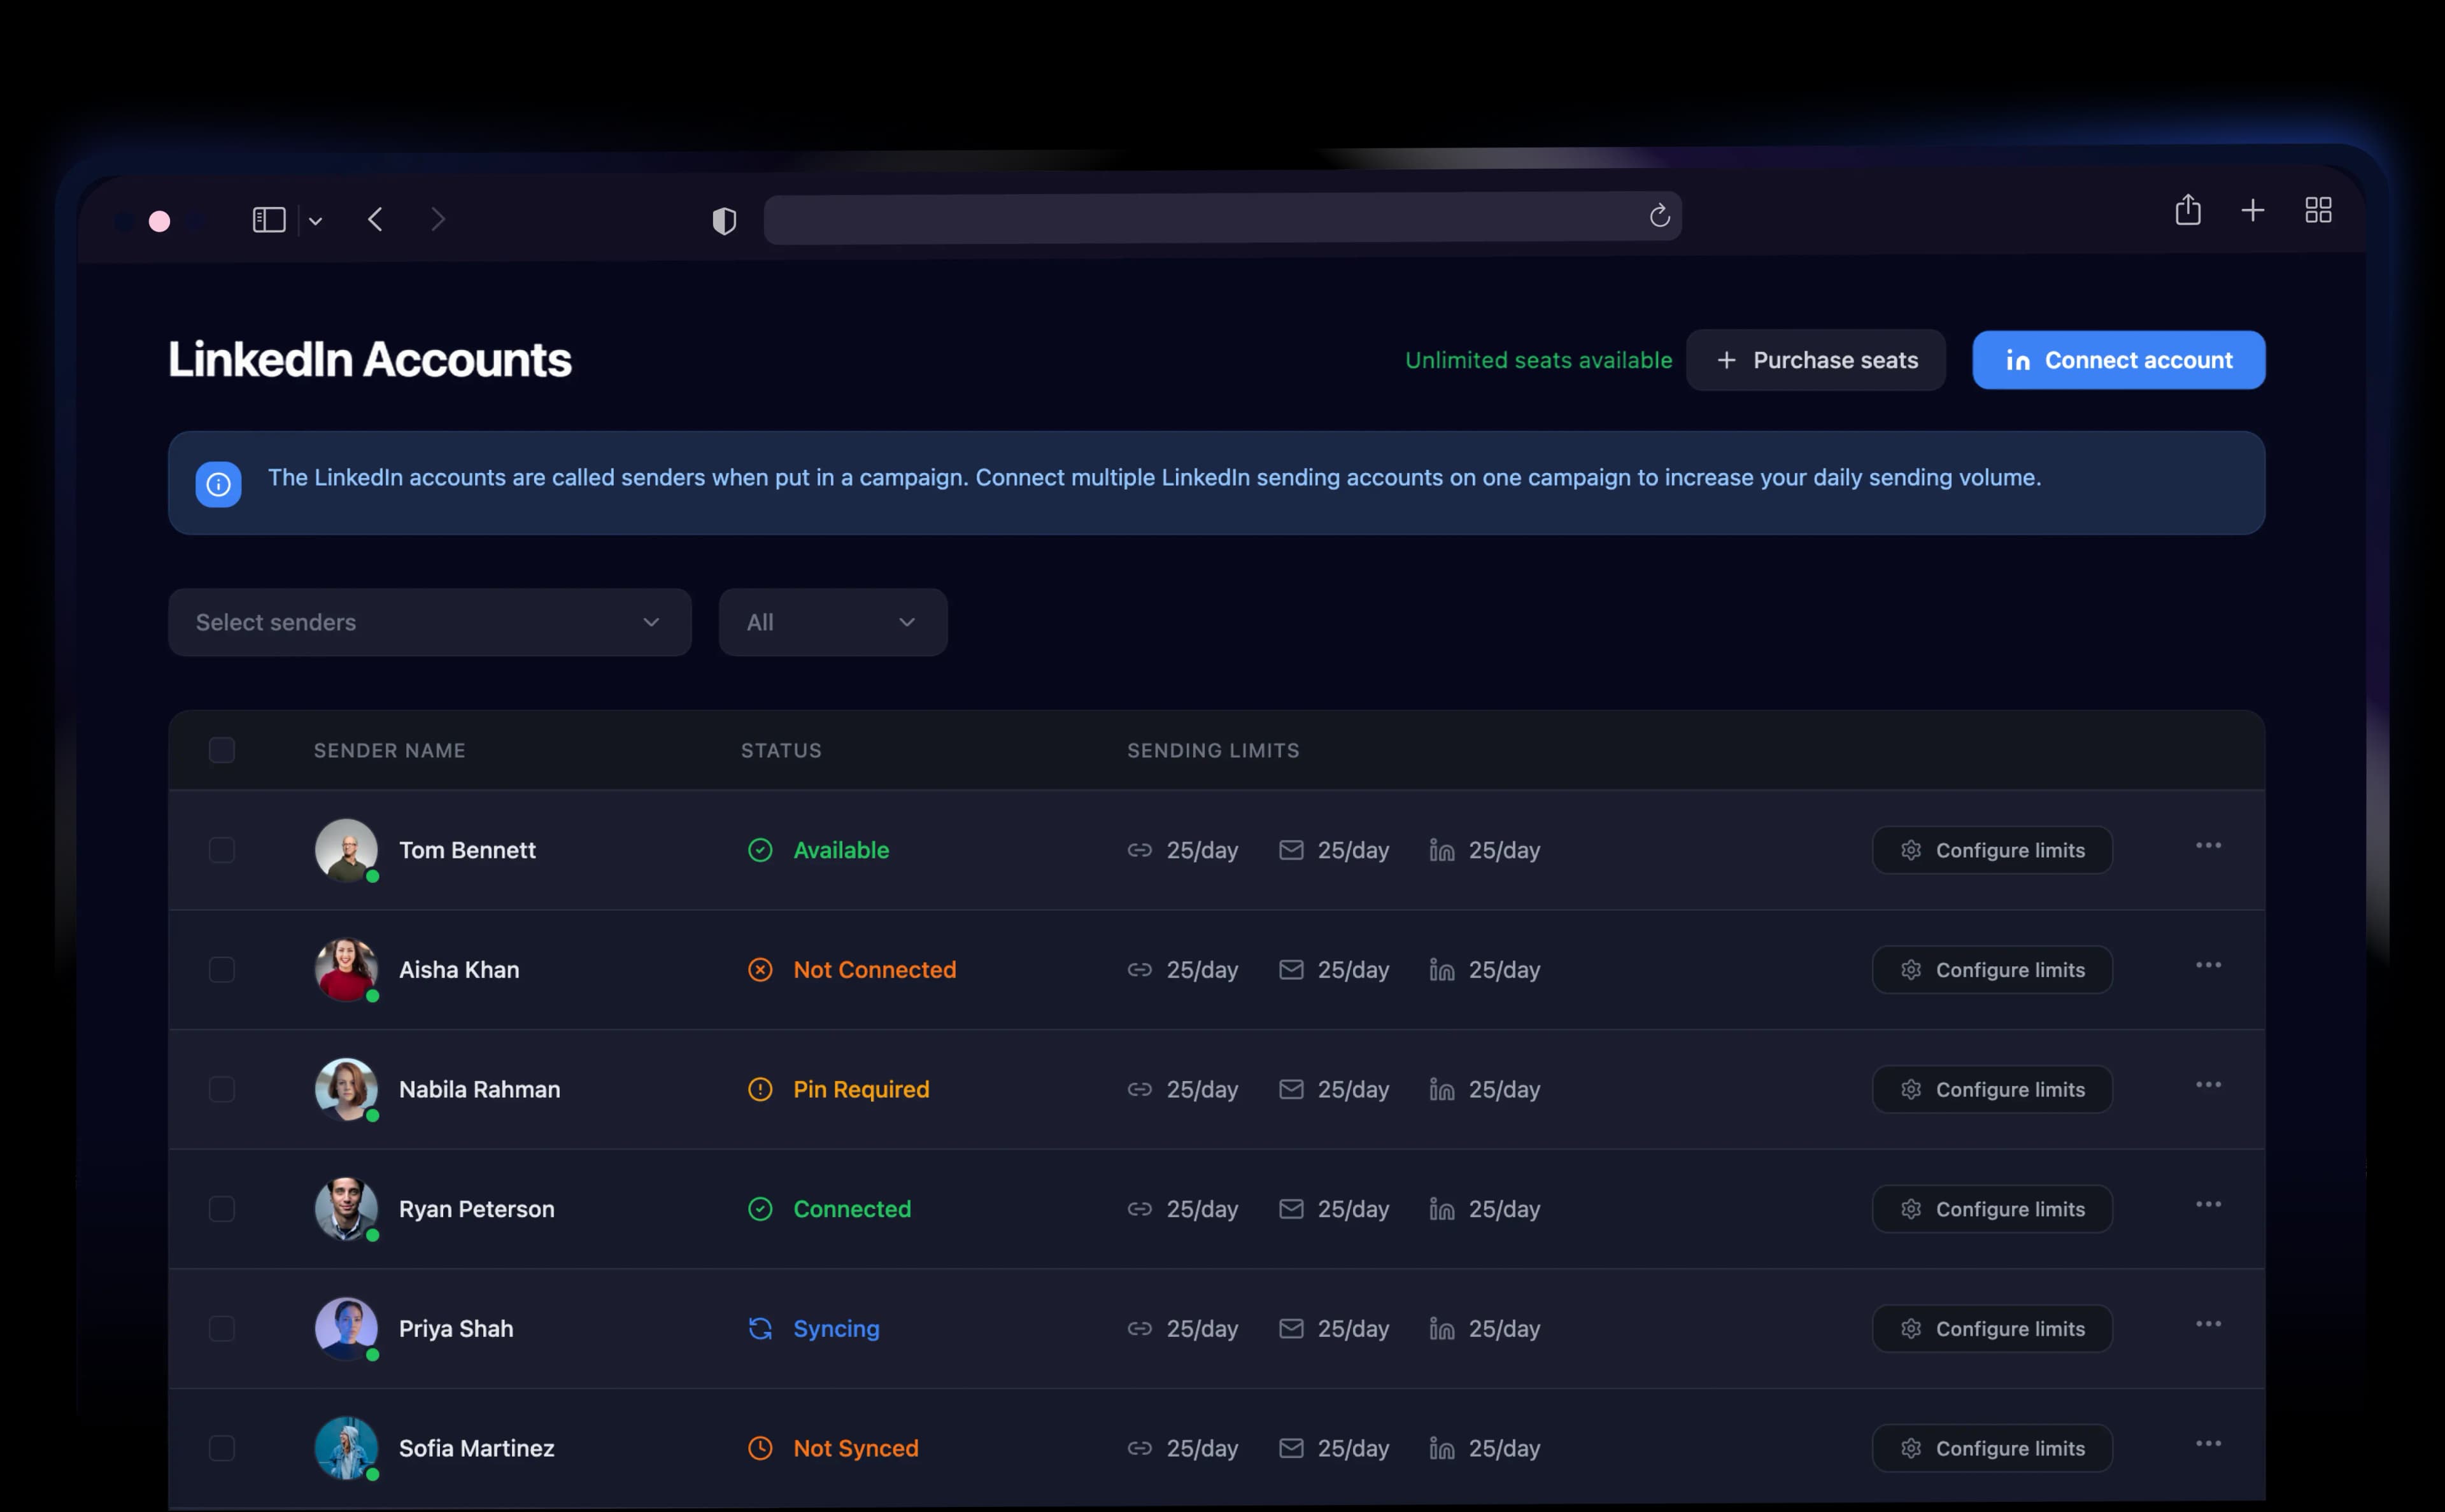Click the browser address bar
The height and width of the screenshot is (1512, 2445).
pyautogui.click(x=1222, y=217)
